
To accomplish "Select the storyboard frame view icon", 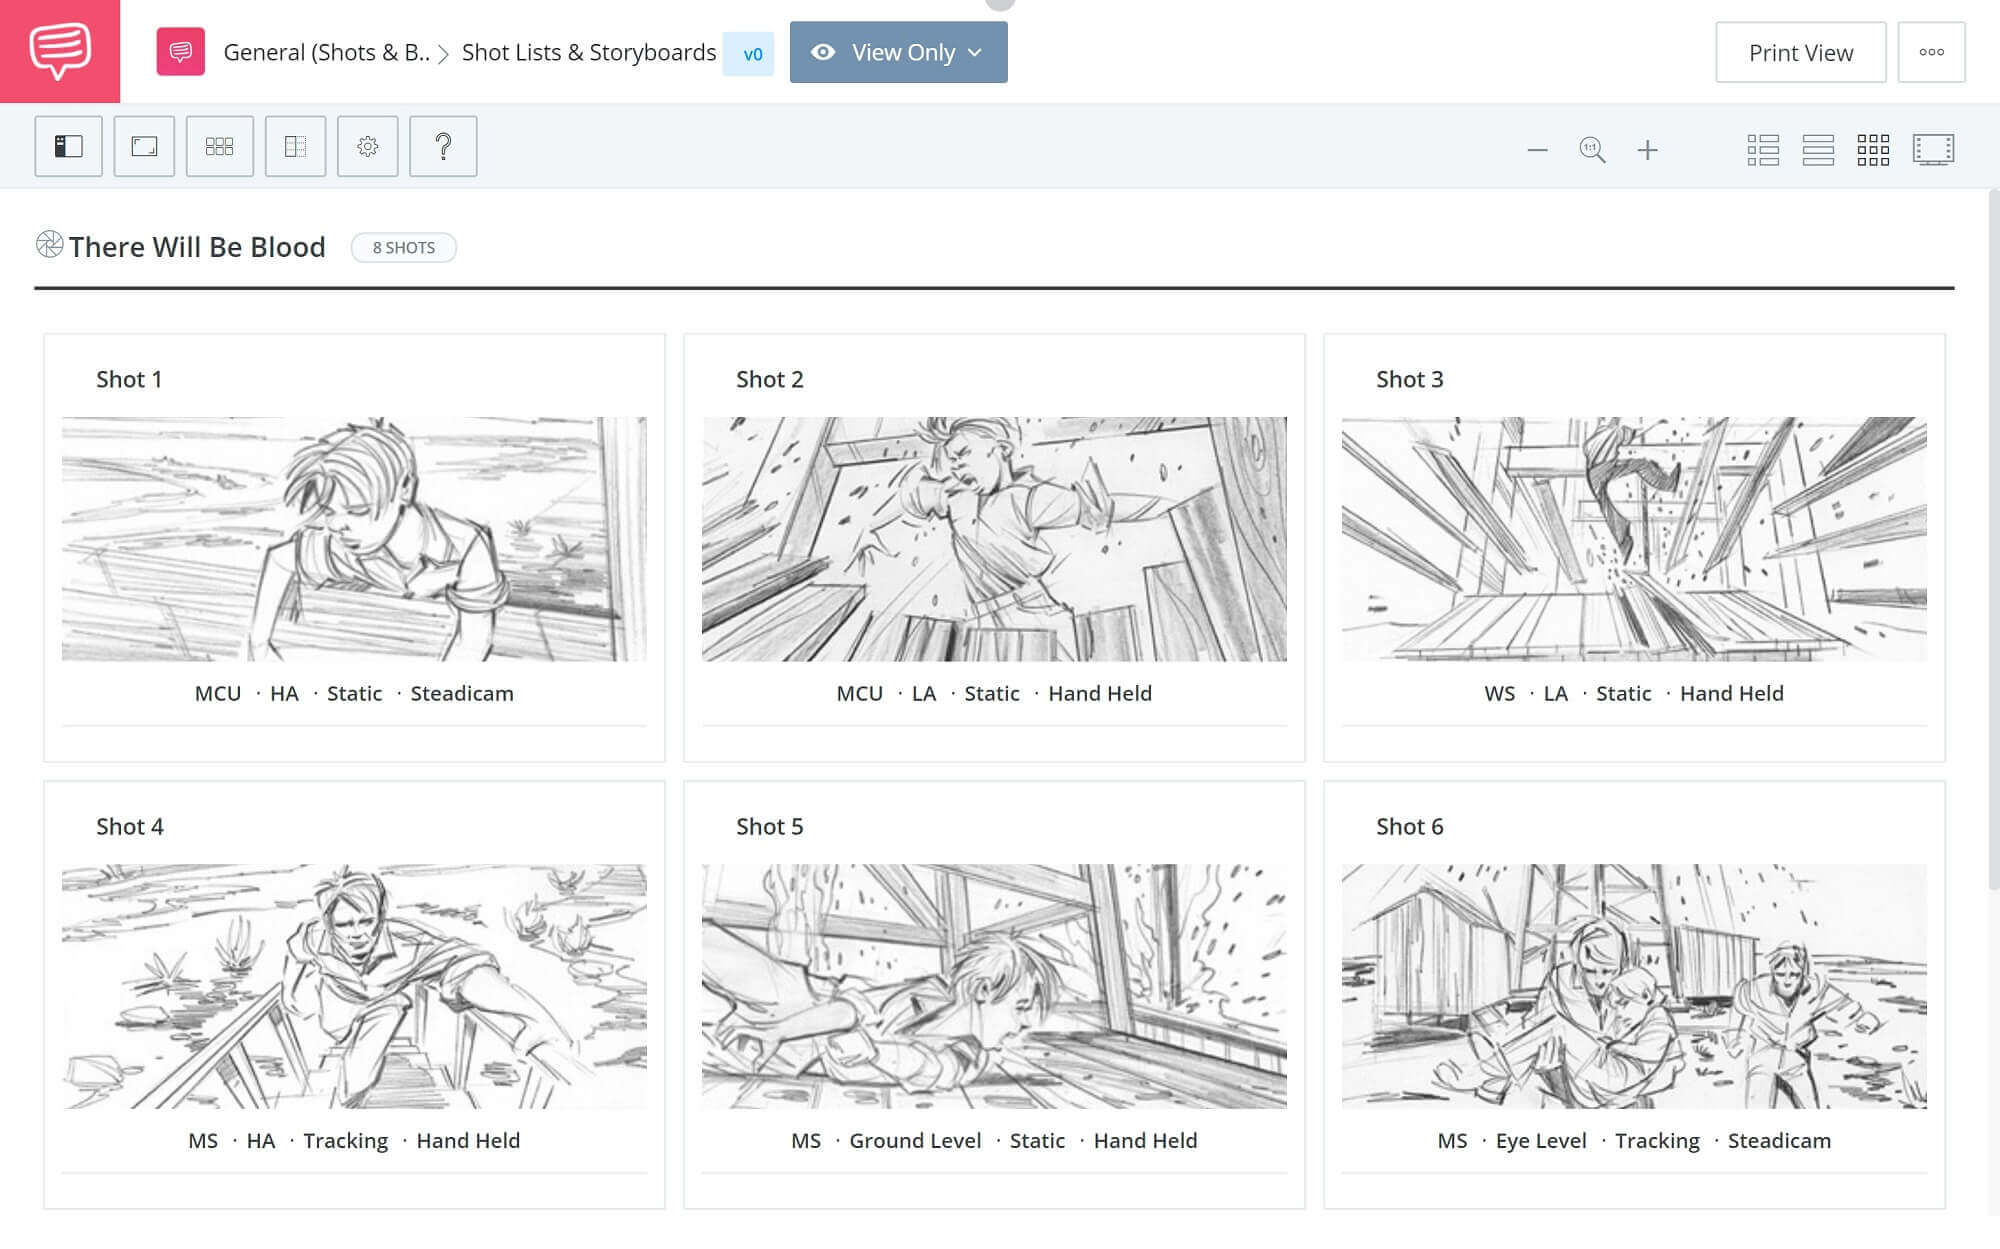I will pos(1934,147).
